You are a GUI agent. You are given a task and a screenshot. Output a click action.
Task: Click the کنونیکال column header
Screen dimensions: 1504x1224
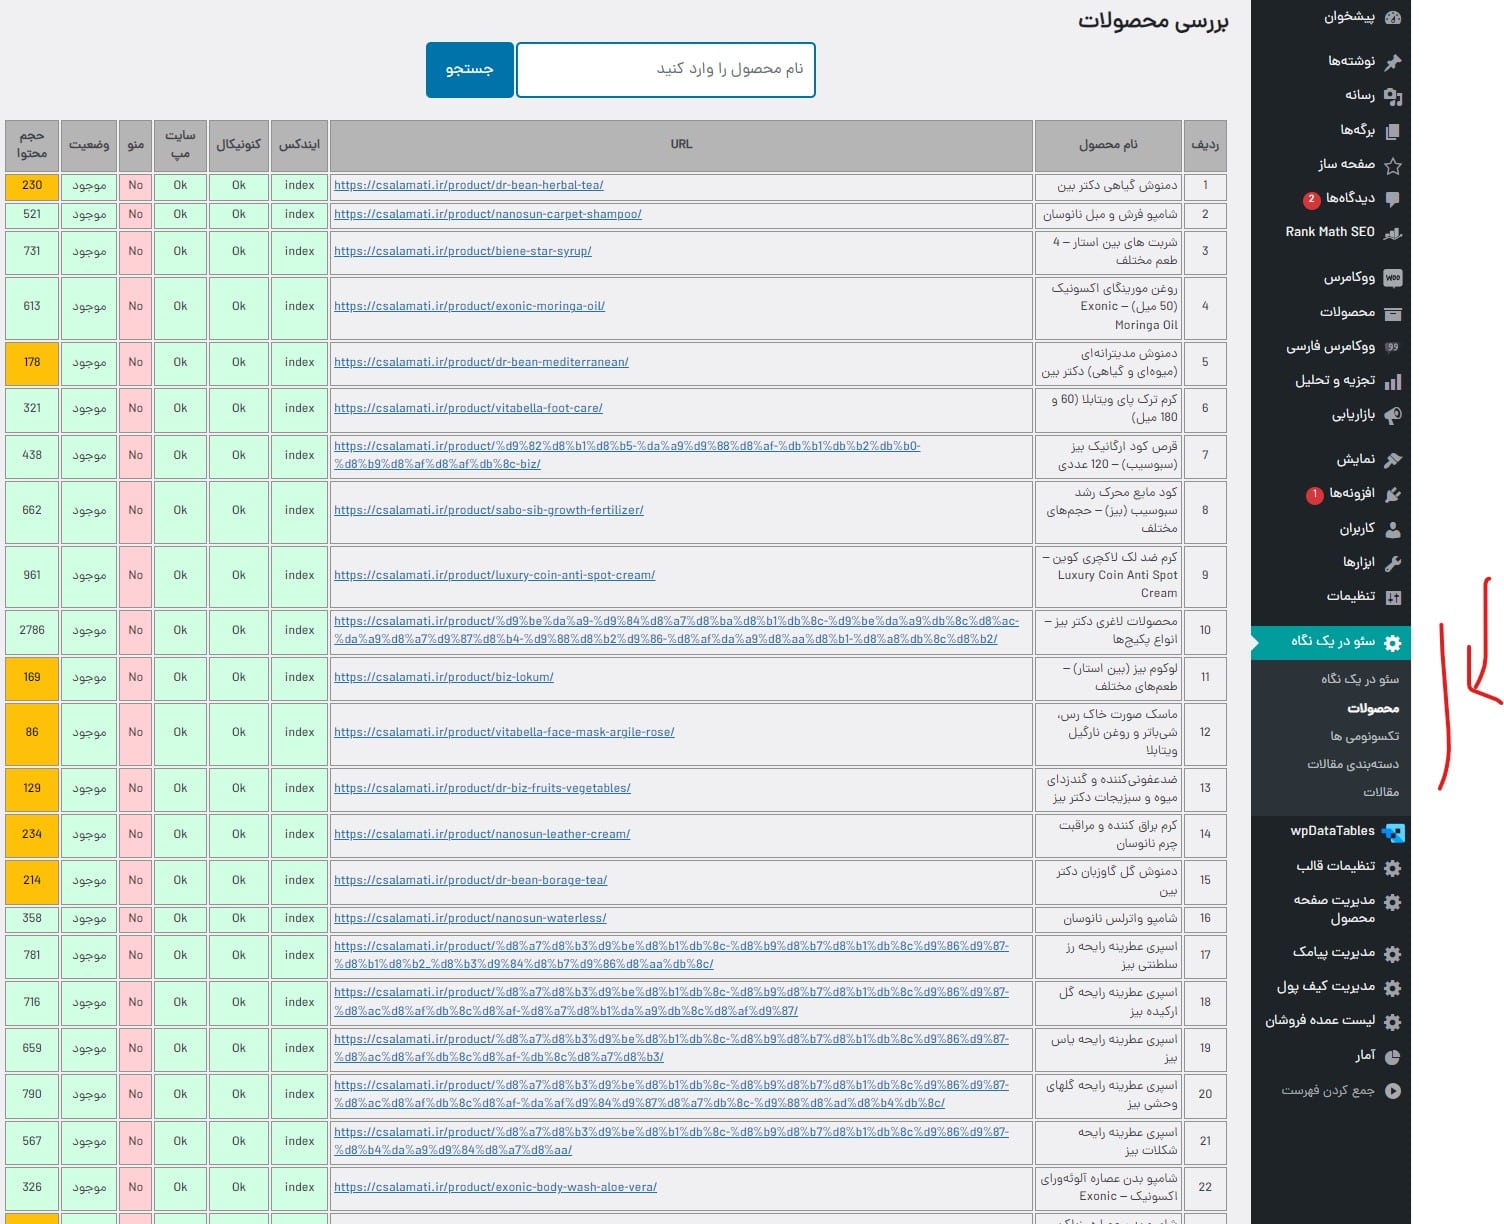point(238,145)
